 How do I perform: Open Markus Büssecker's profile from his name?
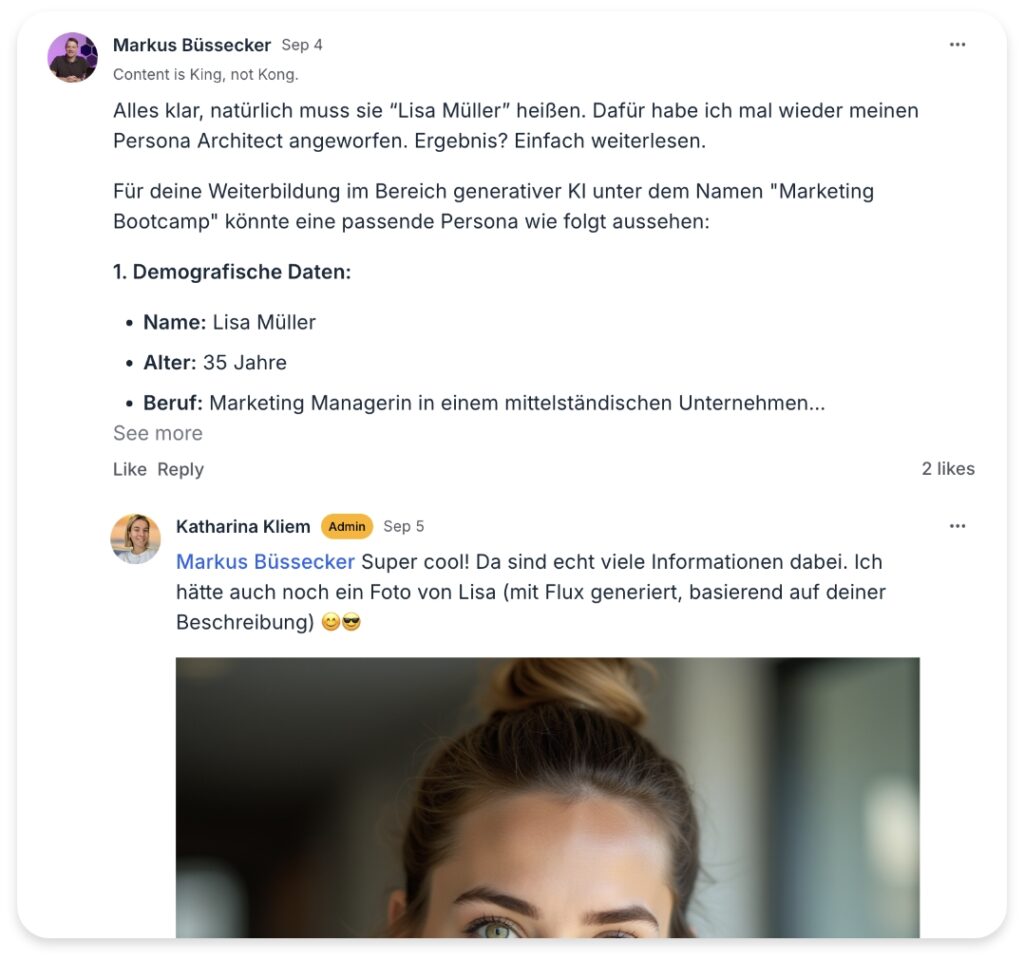191,45
